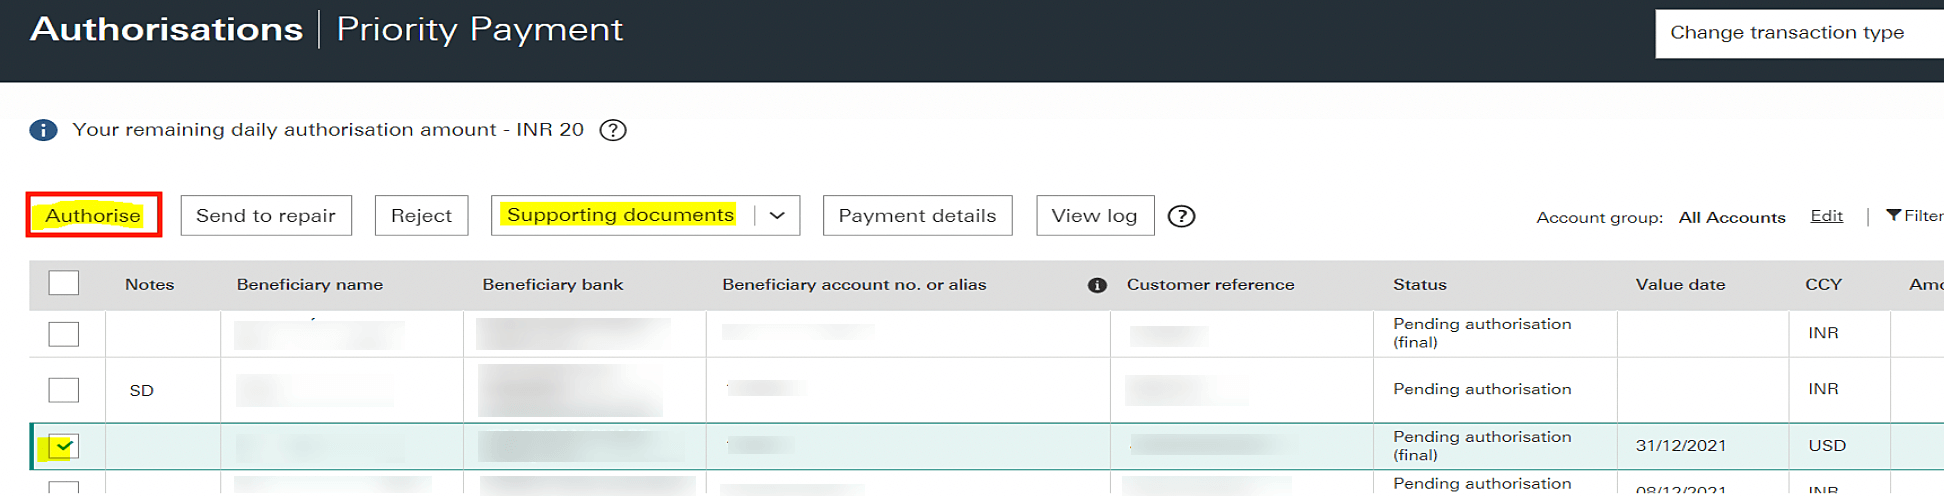Sort by Value date column header

pos(1680,285)
